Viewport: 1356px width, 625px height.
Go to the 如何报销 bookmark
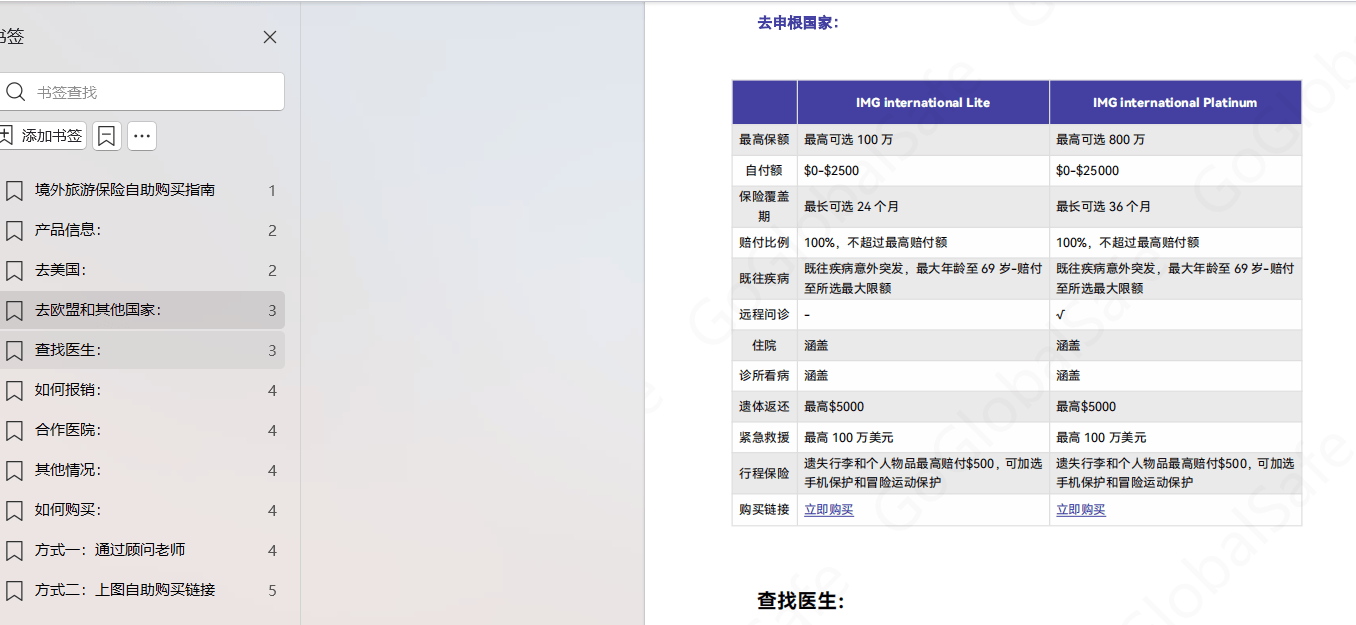pos(68,390)
